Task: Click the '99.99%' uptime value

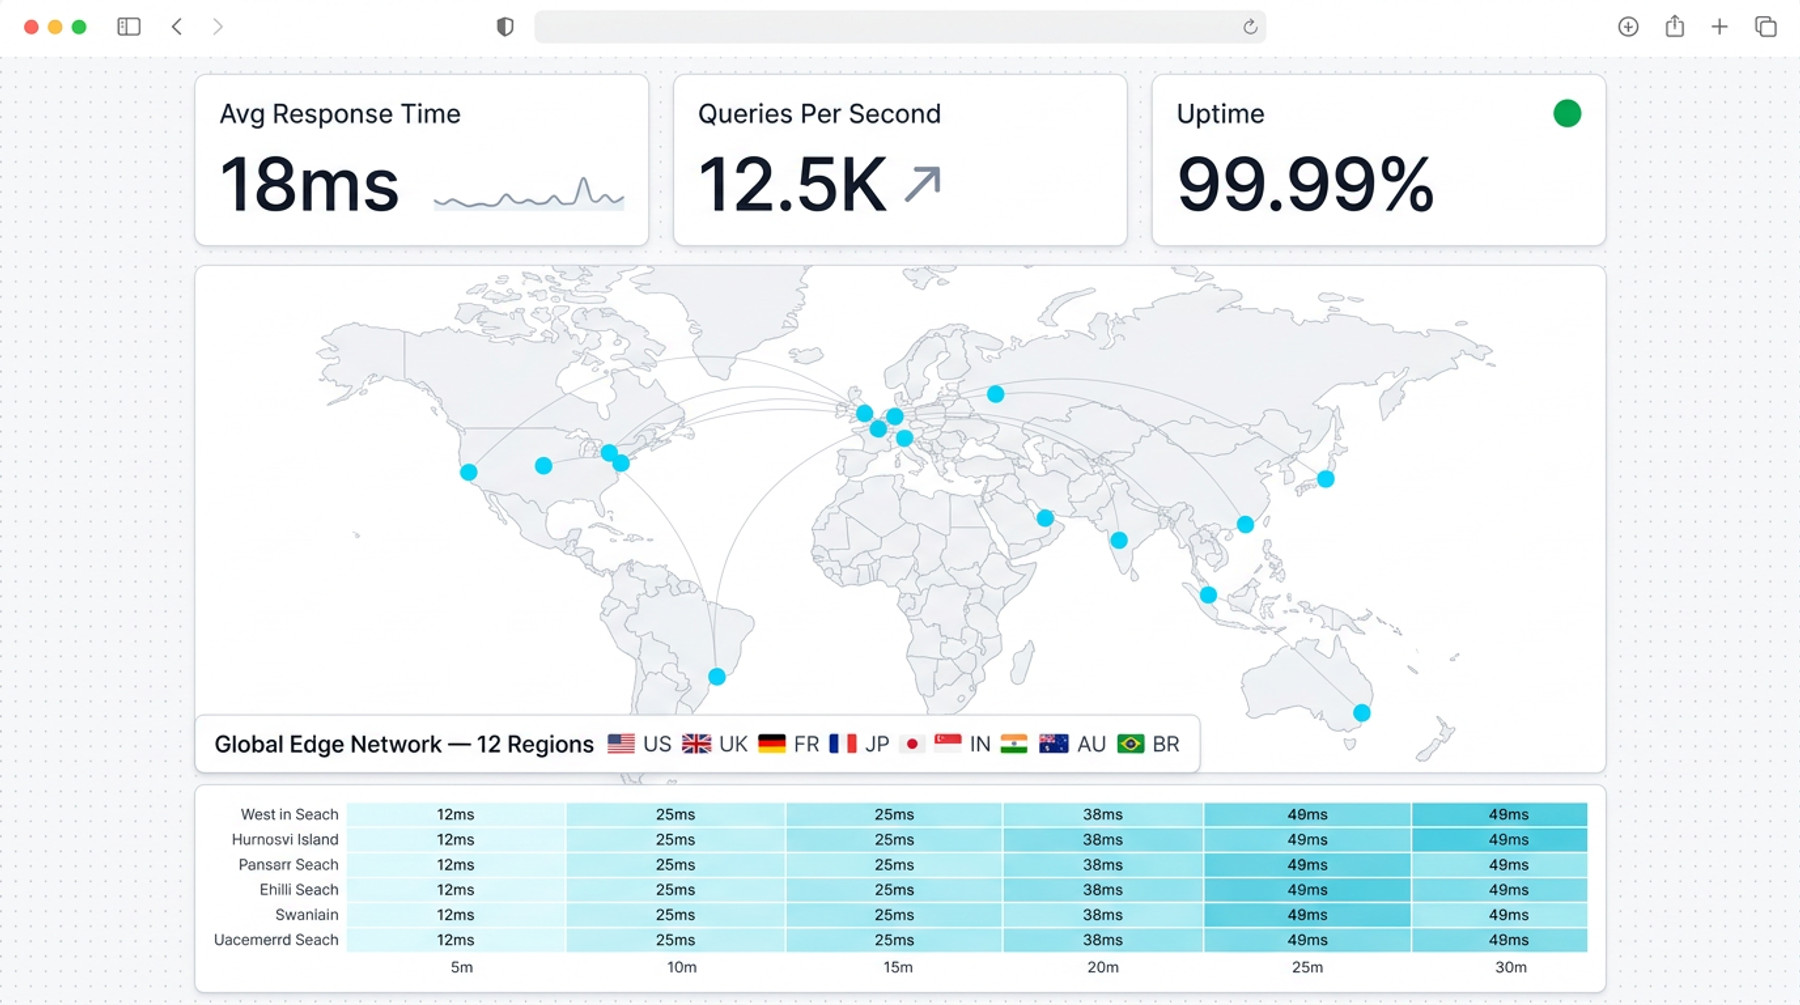Action: (1305, 185)
